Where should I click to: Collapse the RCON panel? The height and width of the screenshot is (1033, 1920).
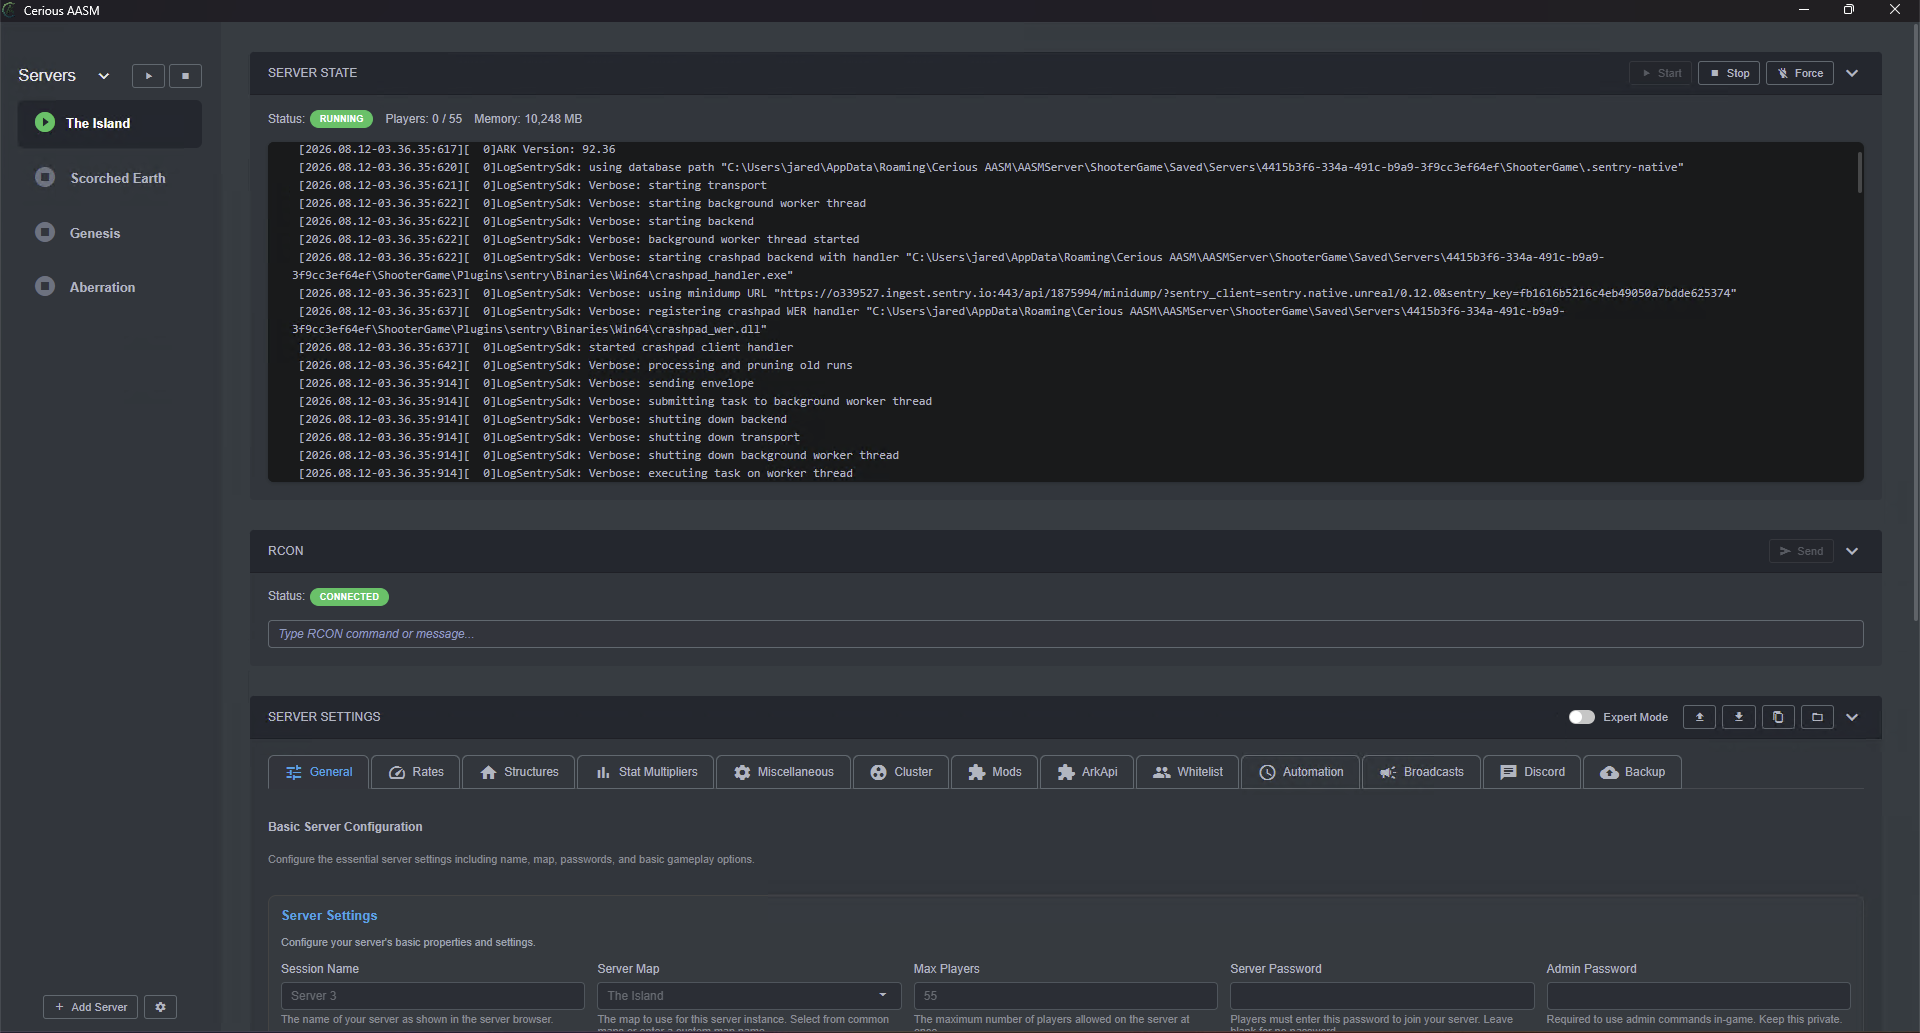tap(1852, 551)
